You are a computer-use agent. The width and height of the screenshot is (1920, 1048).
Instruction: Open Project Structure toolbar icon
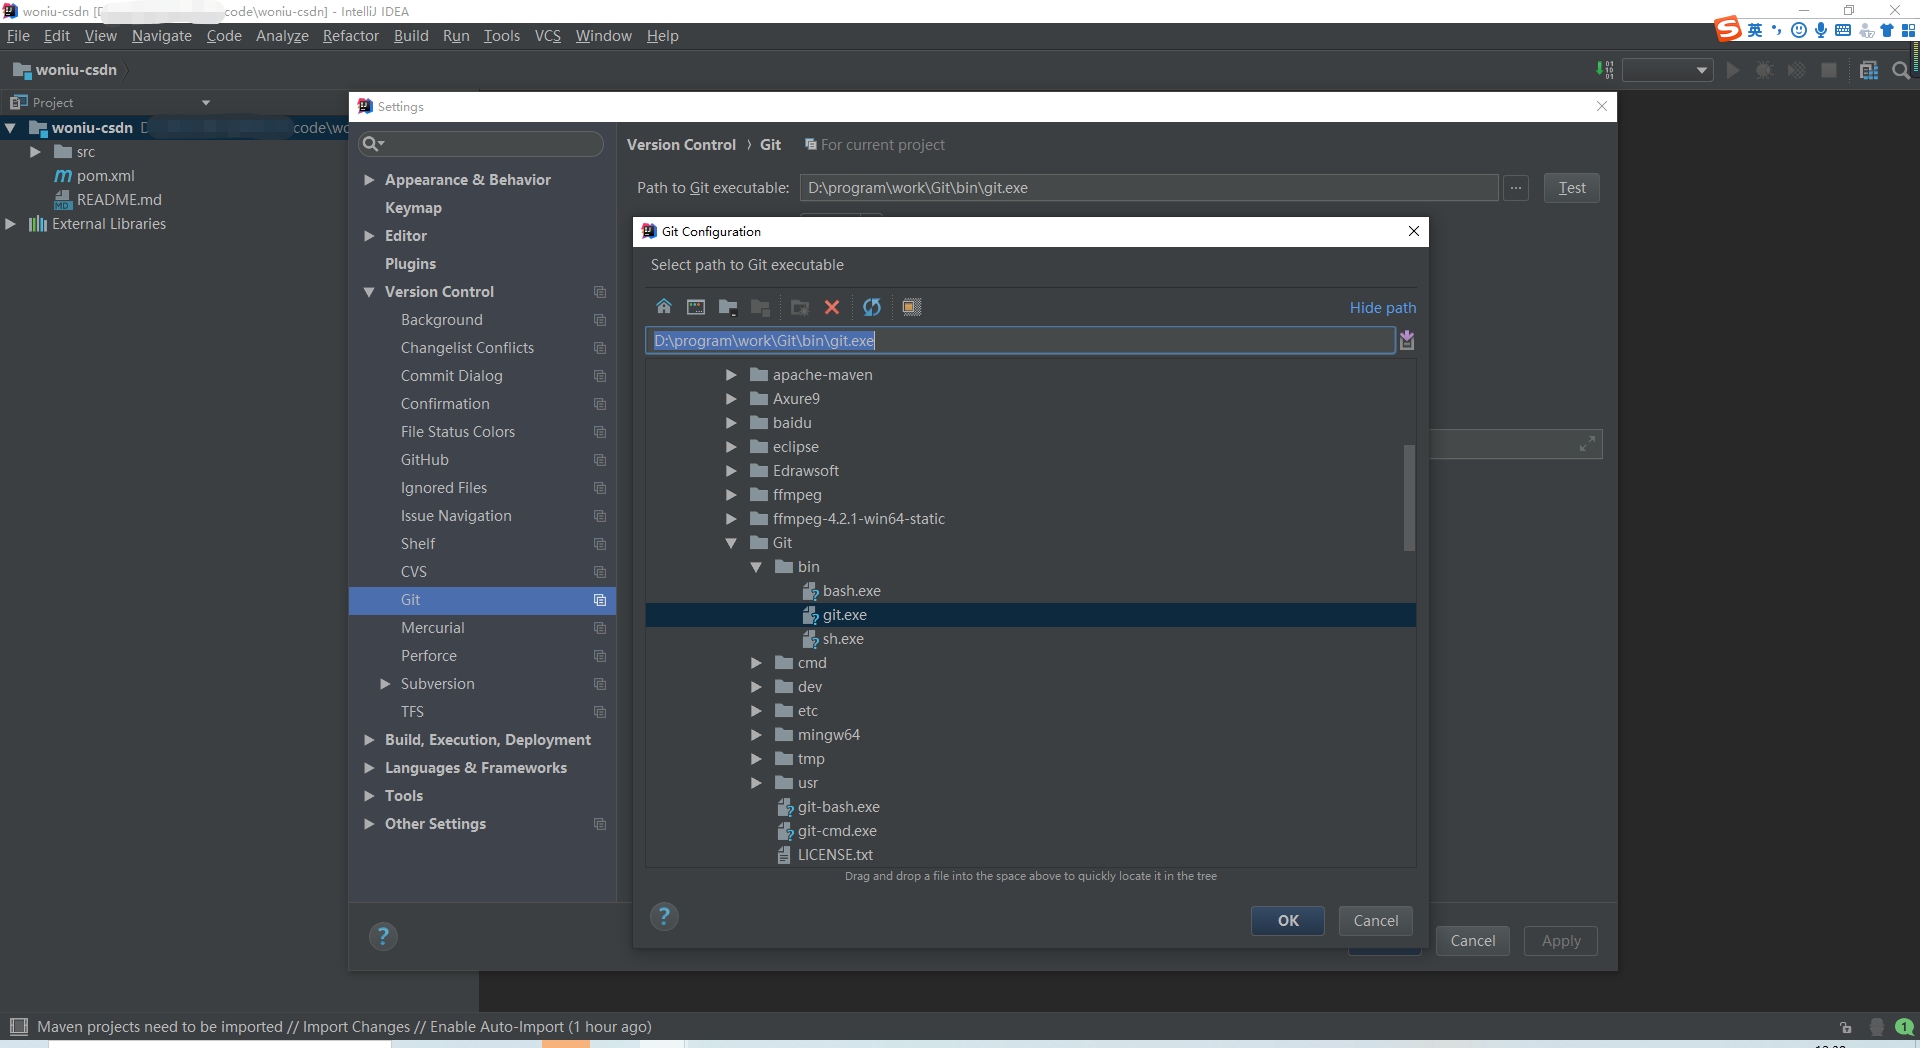click(x=1869, y=70)
